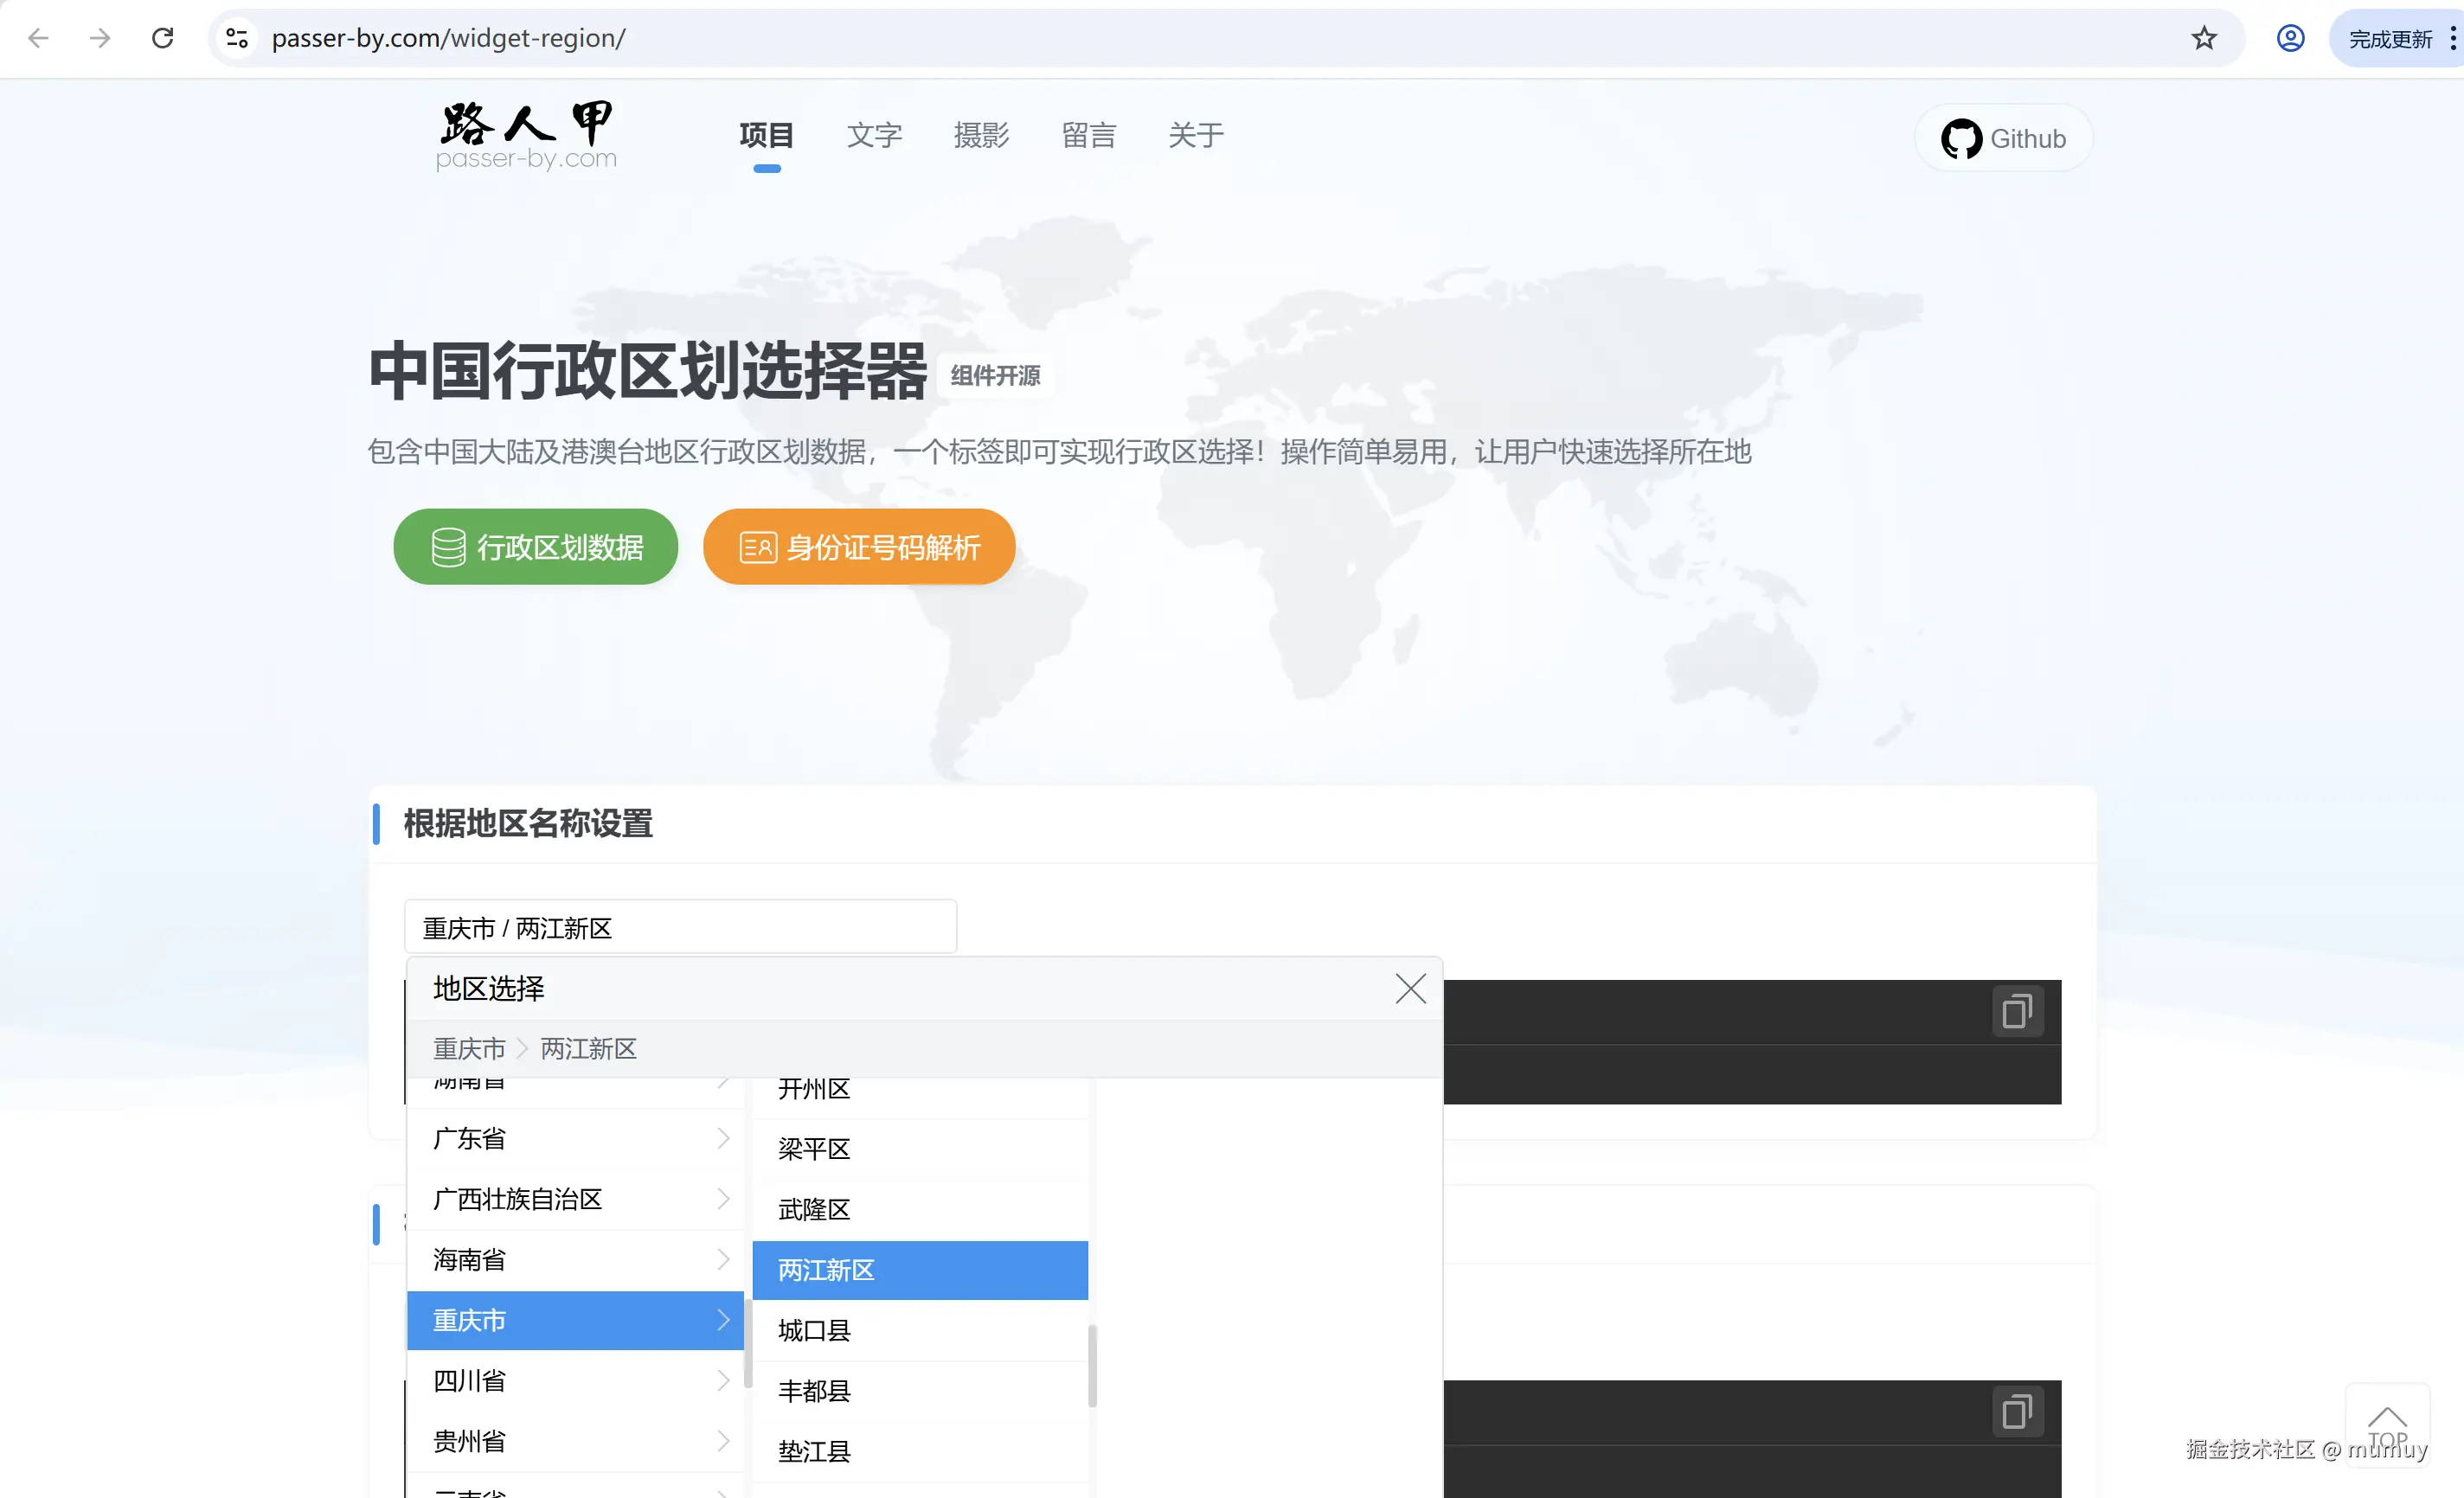The width and height of the screenshot is (2464, 1498).
Task: Click the browser profile account icon
Action: (x=2291, y=38)
